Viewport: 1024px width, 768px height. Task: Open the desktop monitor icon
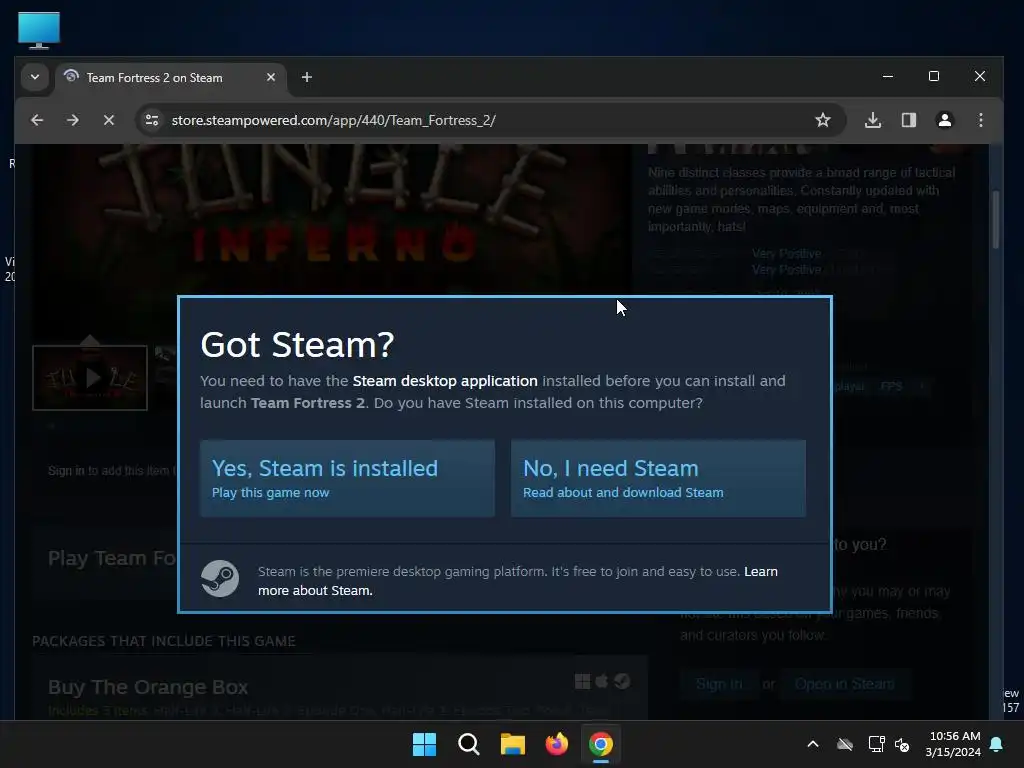[39, 30]
